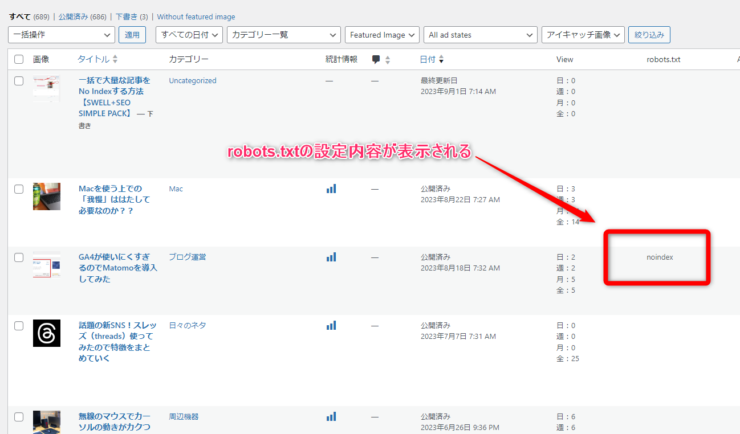Expand the All ad states dropdown
This screenshot has height=434, width=740.
click(x=476, y=35)
